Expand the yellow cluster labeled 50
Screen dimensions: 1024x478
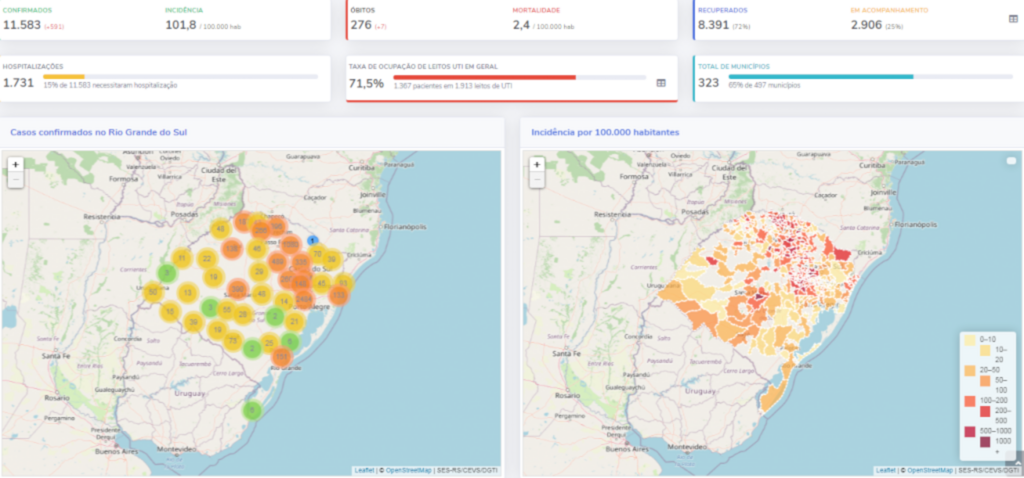(152, 292)
